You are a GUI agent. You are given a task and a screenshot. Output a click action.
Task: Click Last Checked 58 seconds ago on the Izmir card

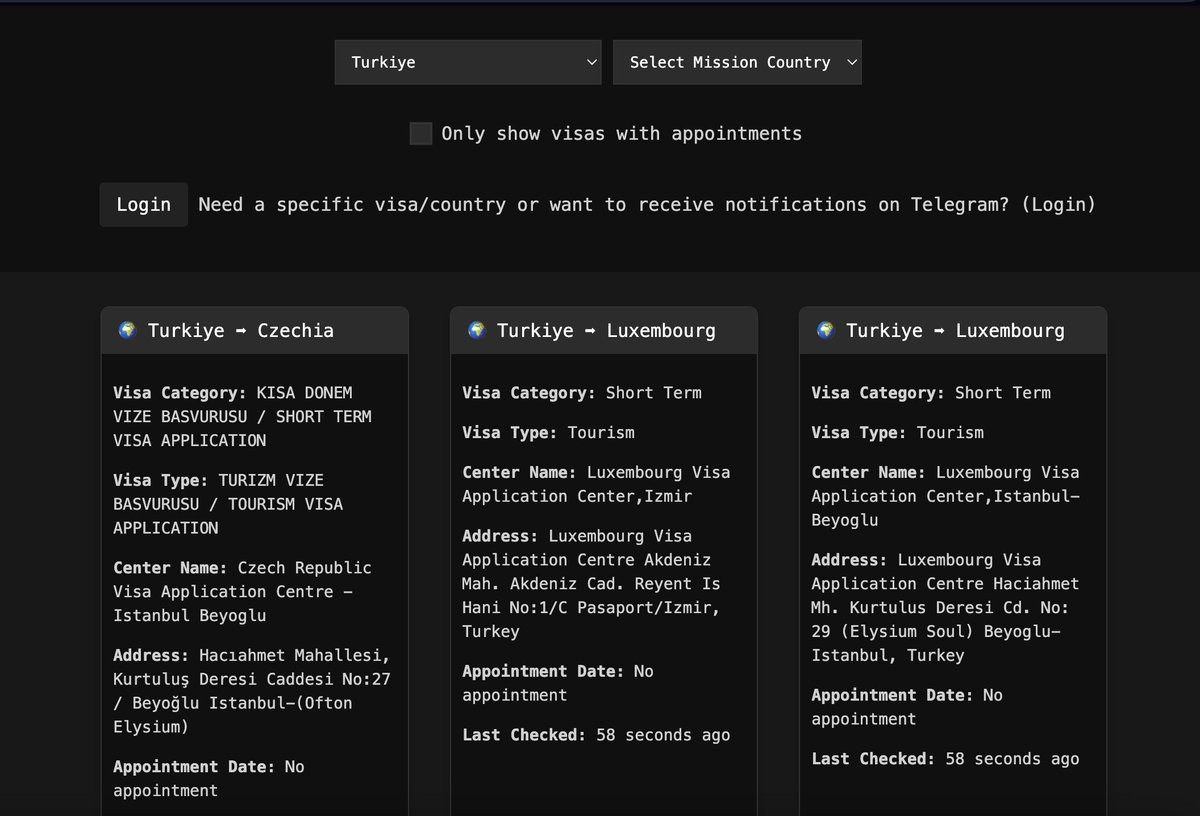(x=596, y=735)
